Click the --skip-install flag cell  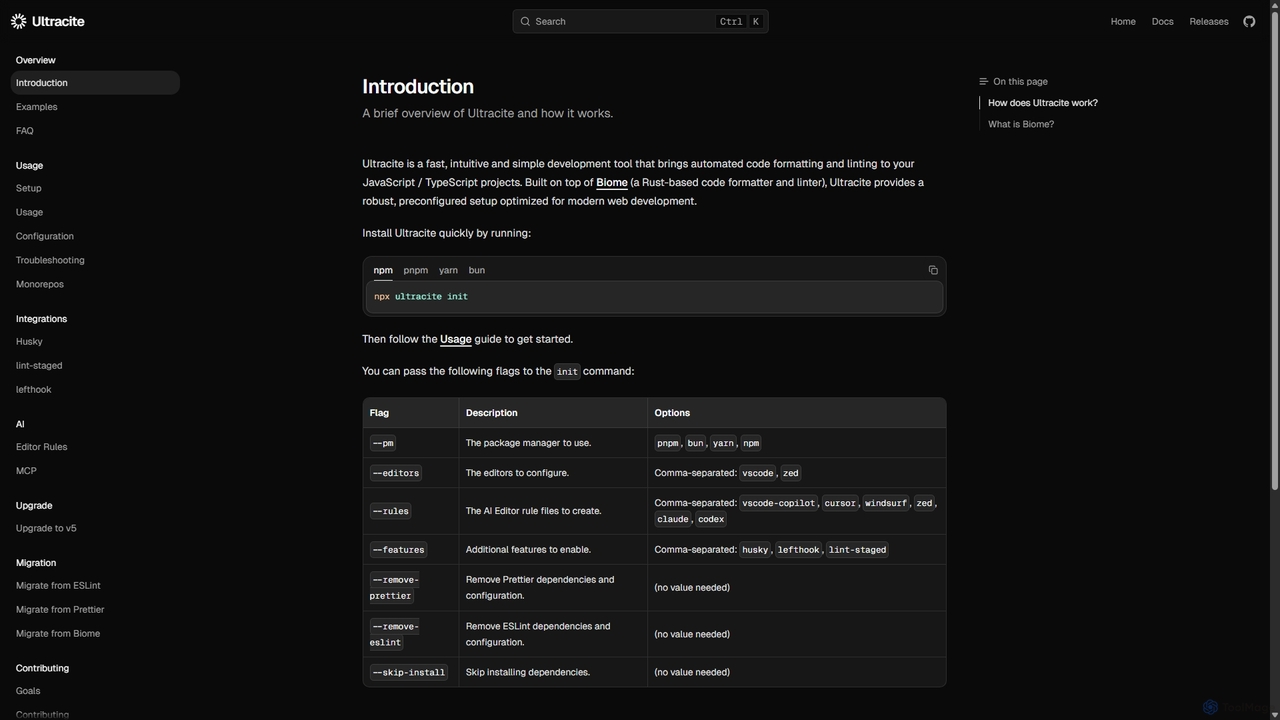tap(409, 672)
